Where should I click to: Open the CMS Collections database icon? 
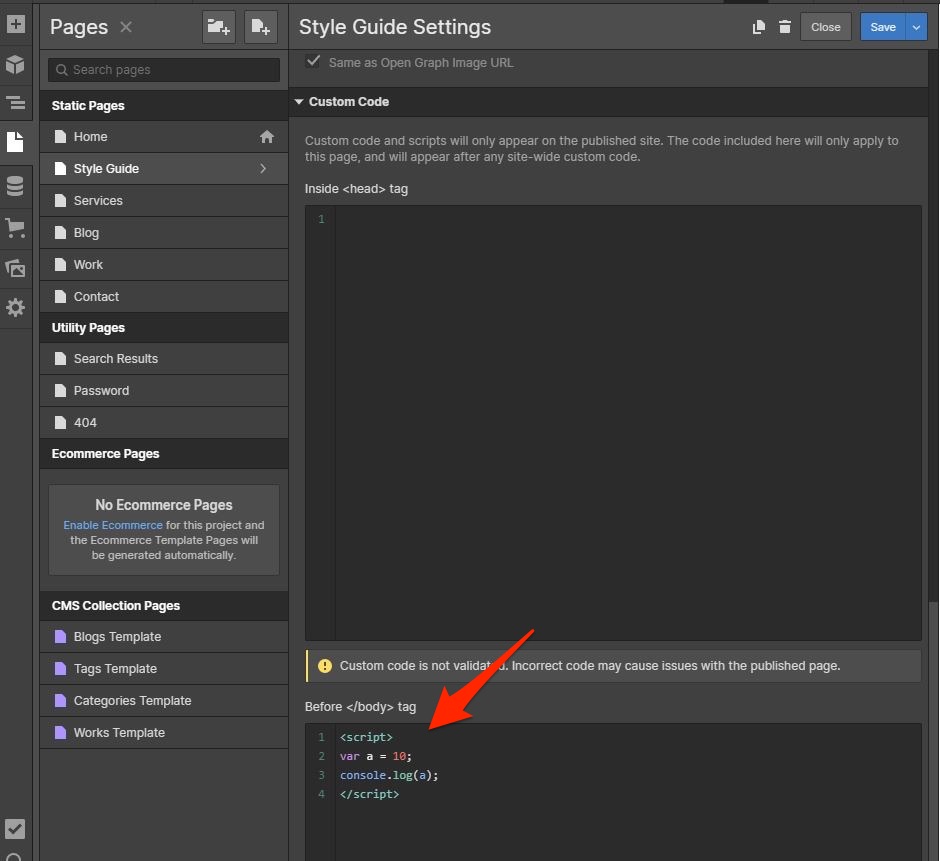pos(16,186)
